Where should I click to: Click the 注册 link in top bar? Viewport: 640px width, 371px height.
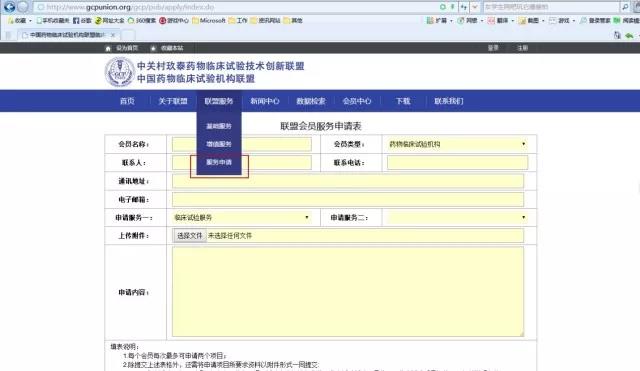(x=522, y=48)
